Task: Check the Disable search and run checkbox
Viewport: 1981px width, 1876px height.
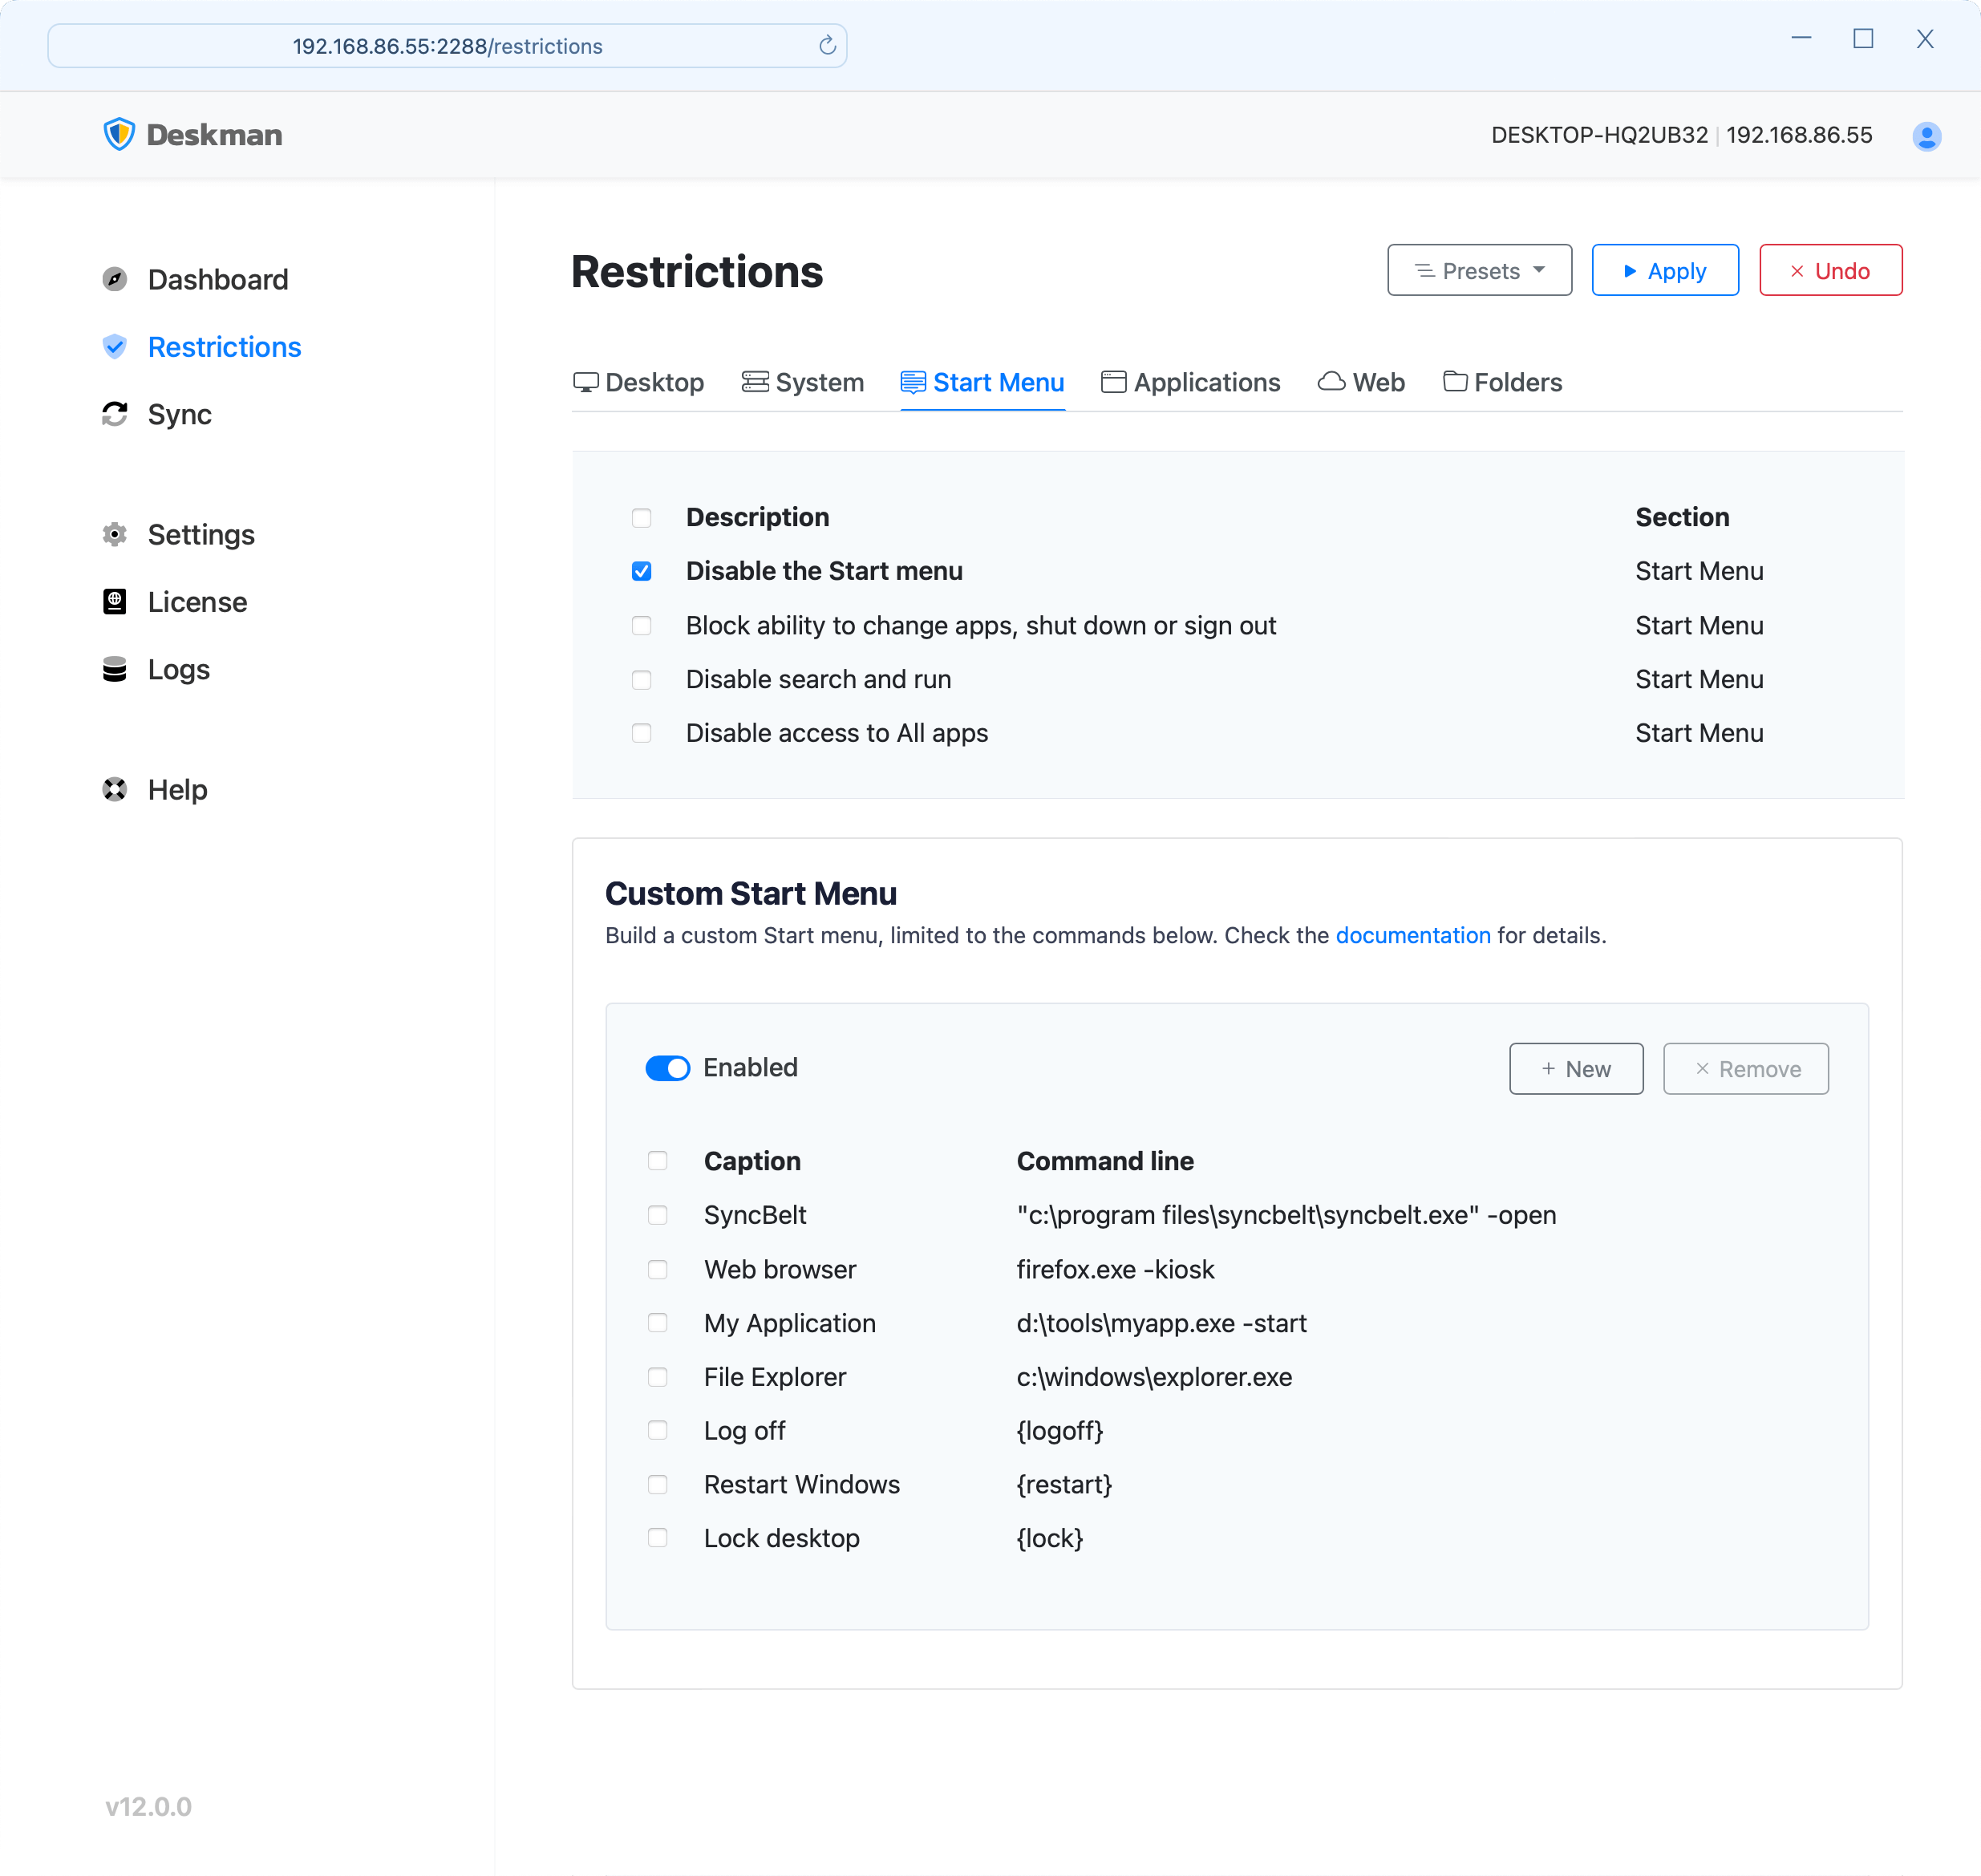Action: pos(640,679)
